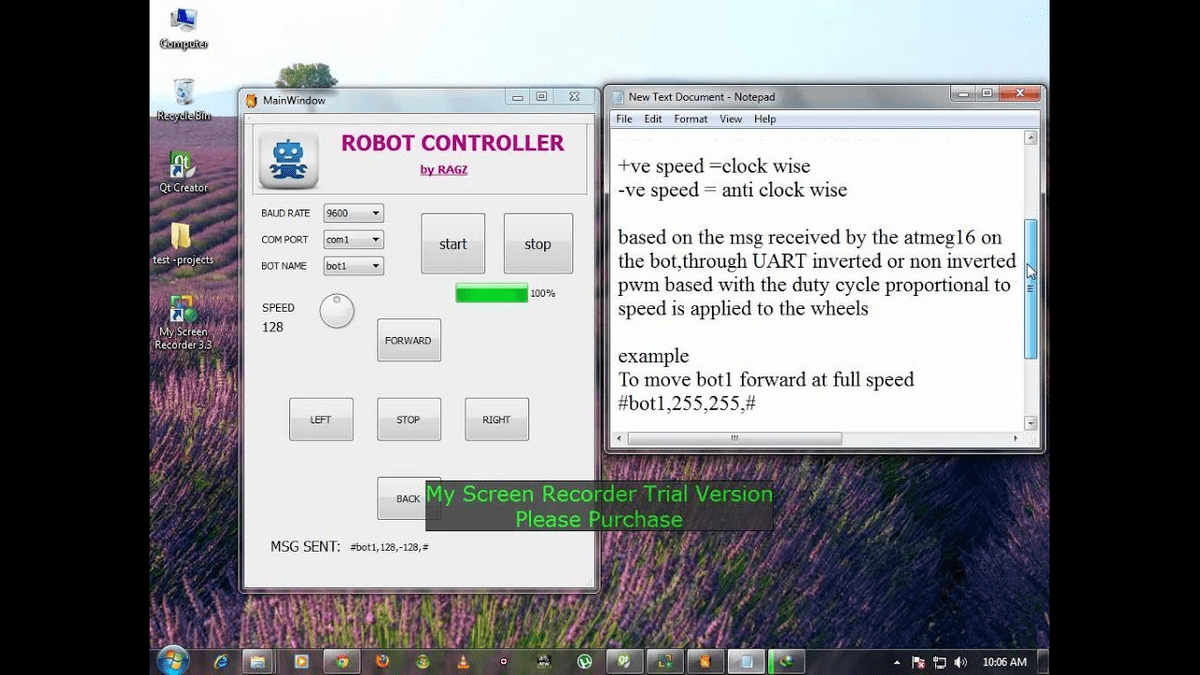Click the by RAGZ link
This screenshot has height=675, width=1200.
(x=443, y=169)
